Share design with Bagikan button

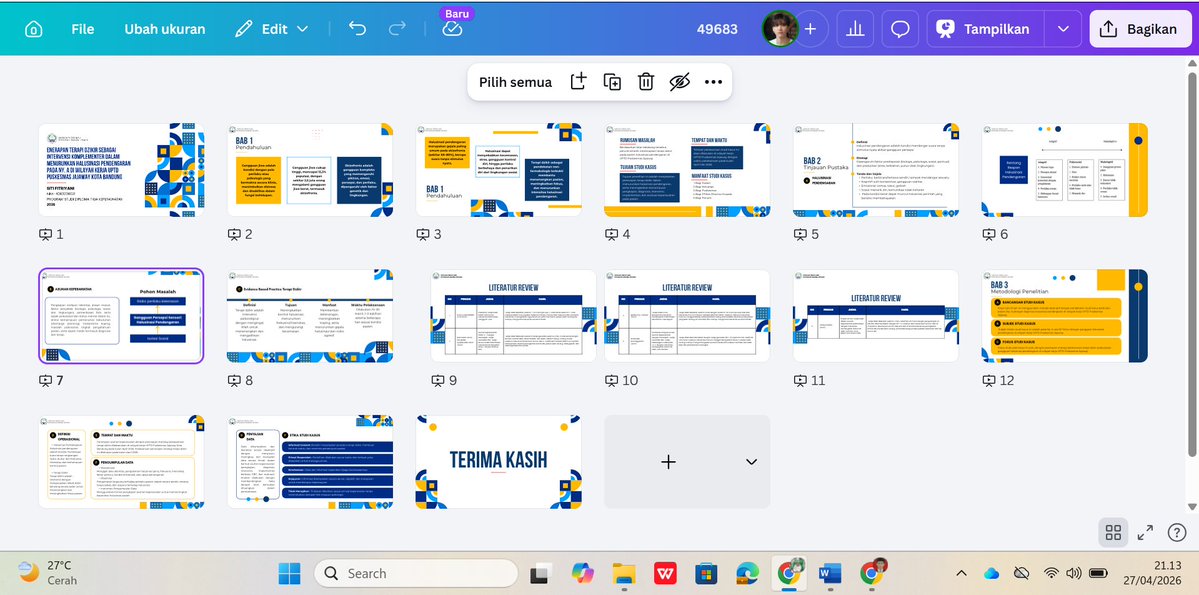click(x=1142, y=29)
